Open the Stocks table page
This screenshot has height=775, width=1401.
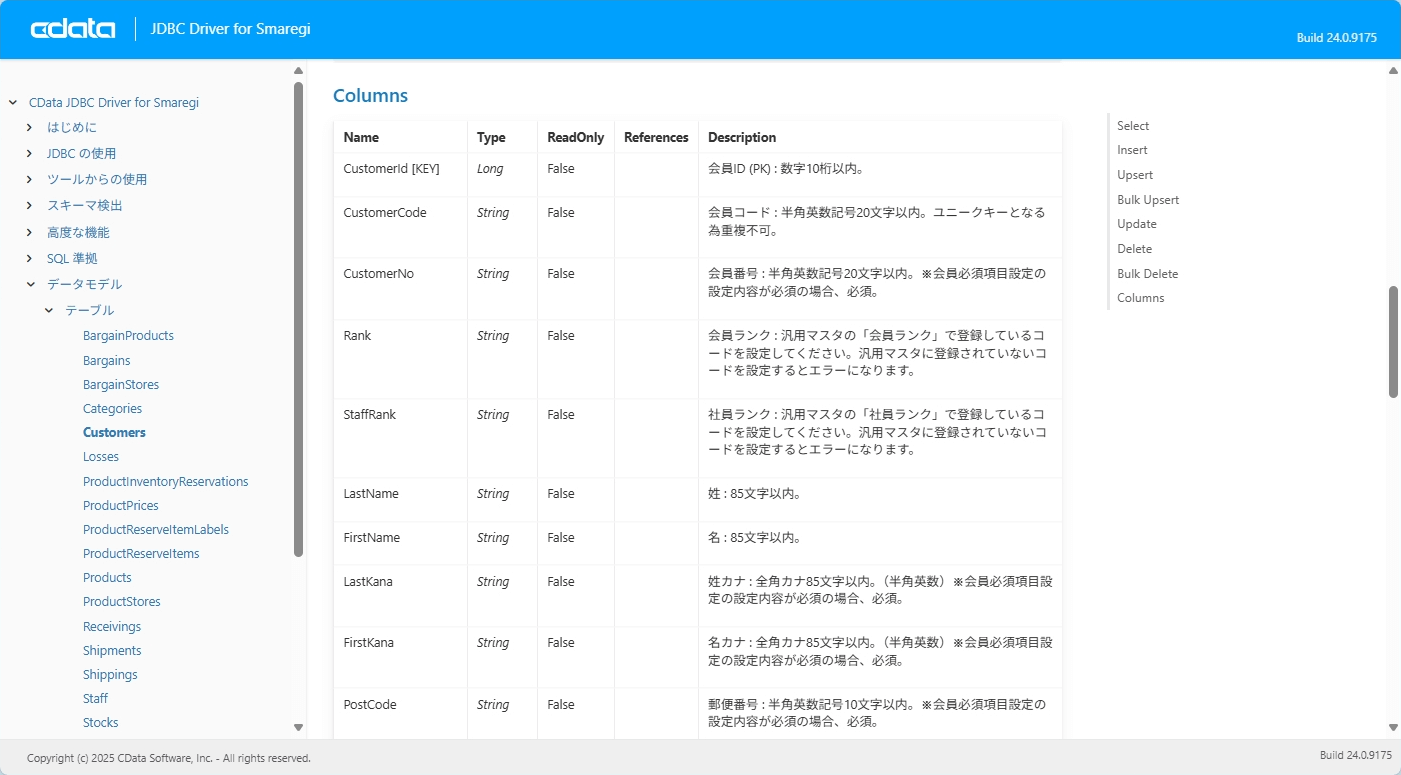[101, 722]
